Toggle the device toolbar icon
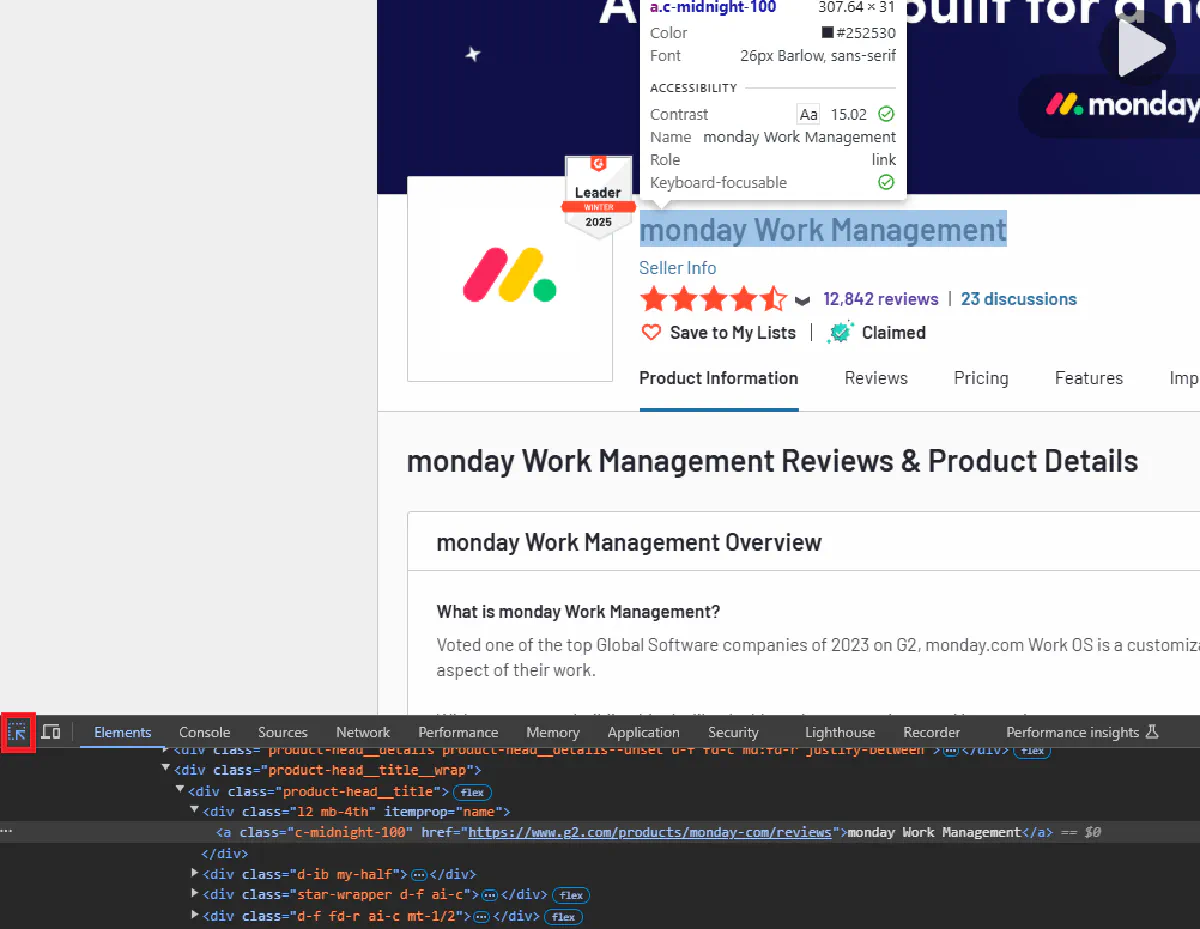Screen dimensions: 1200x929 (50, 732)
